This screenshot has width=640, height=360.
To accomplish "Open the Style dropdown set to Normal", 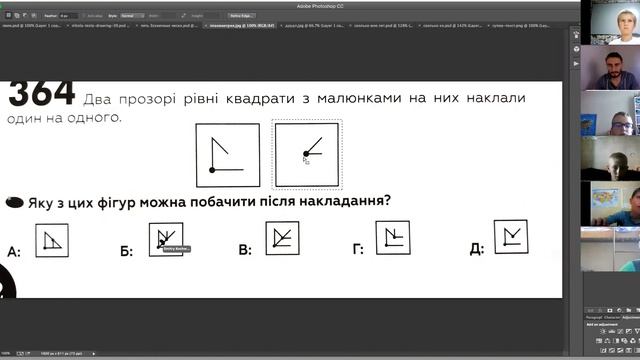I will 132,16.
